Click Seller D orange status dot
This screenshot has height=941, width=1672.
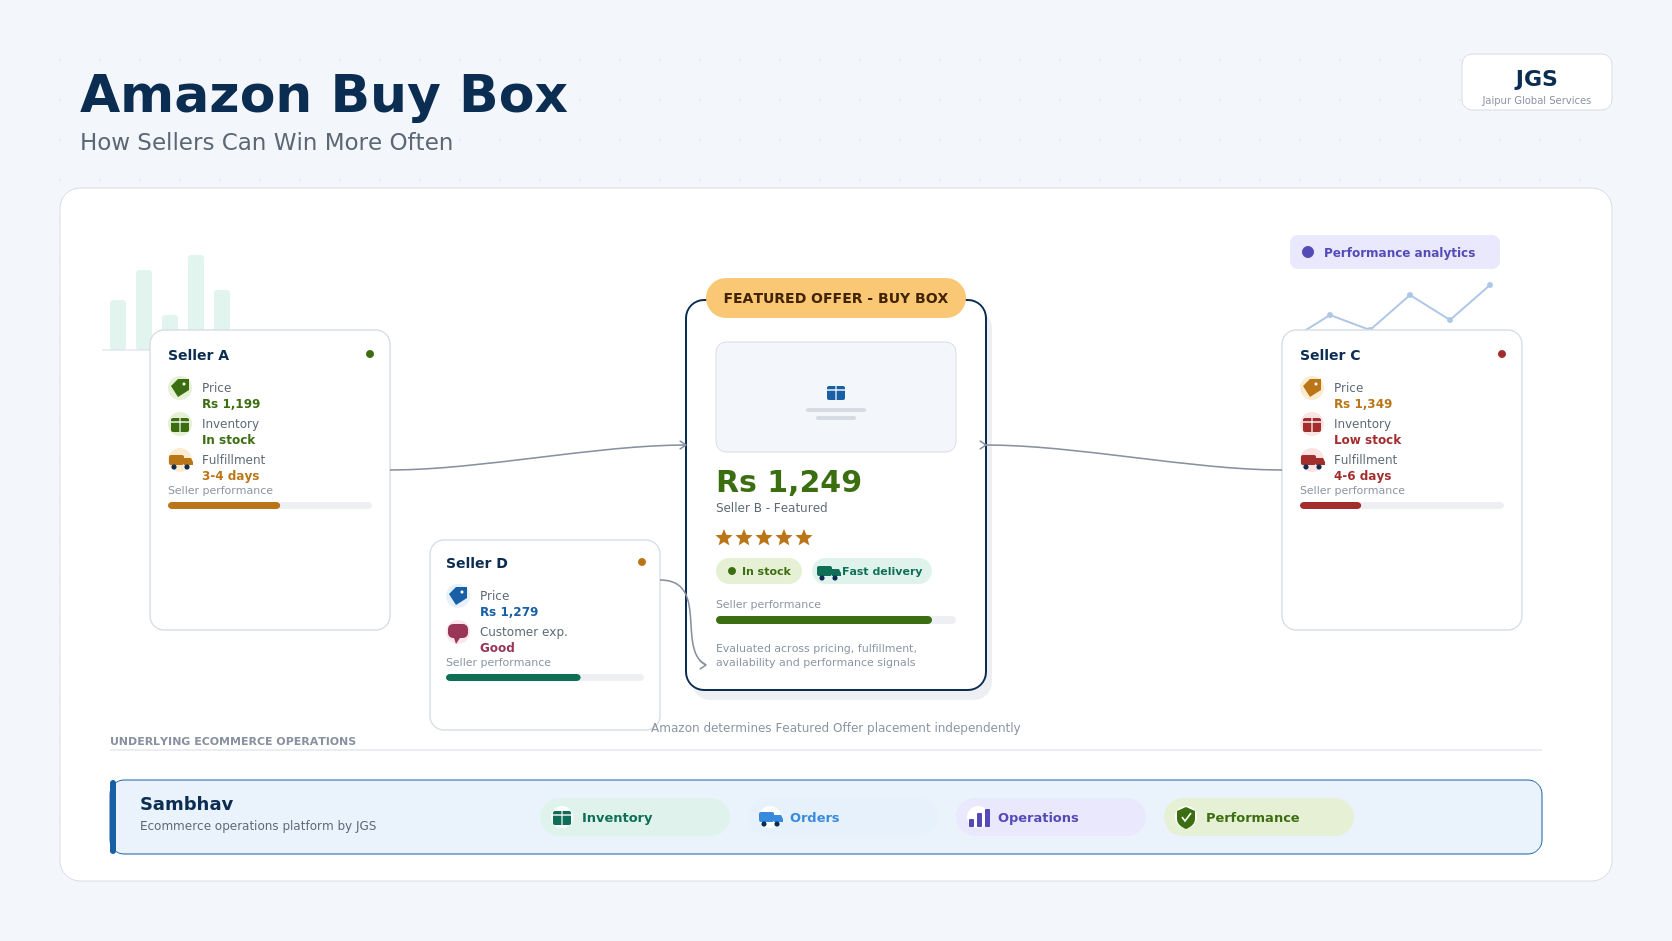point(642,562)
